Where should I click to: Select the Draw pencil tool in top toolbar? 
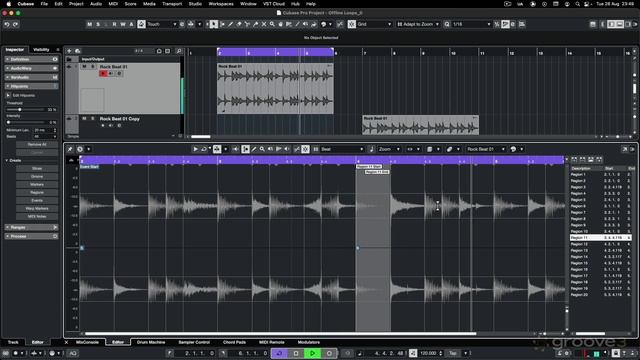point(231,24)
